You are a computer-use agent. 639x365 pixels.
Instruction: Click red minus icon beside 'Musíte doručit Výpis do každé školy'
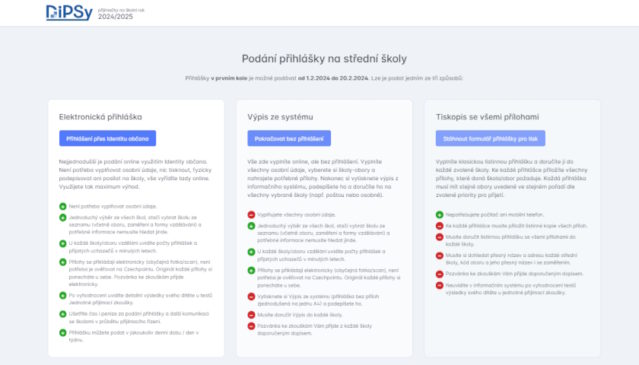(251, 314)
